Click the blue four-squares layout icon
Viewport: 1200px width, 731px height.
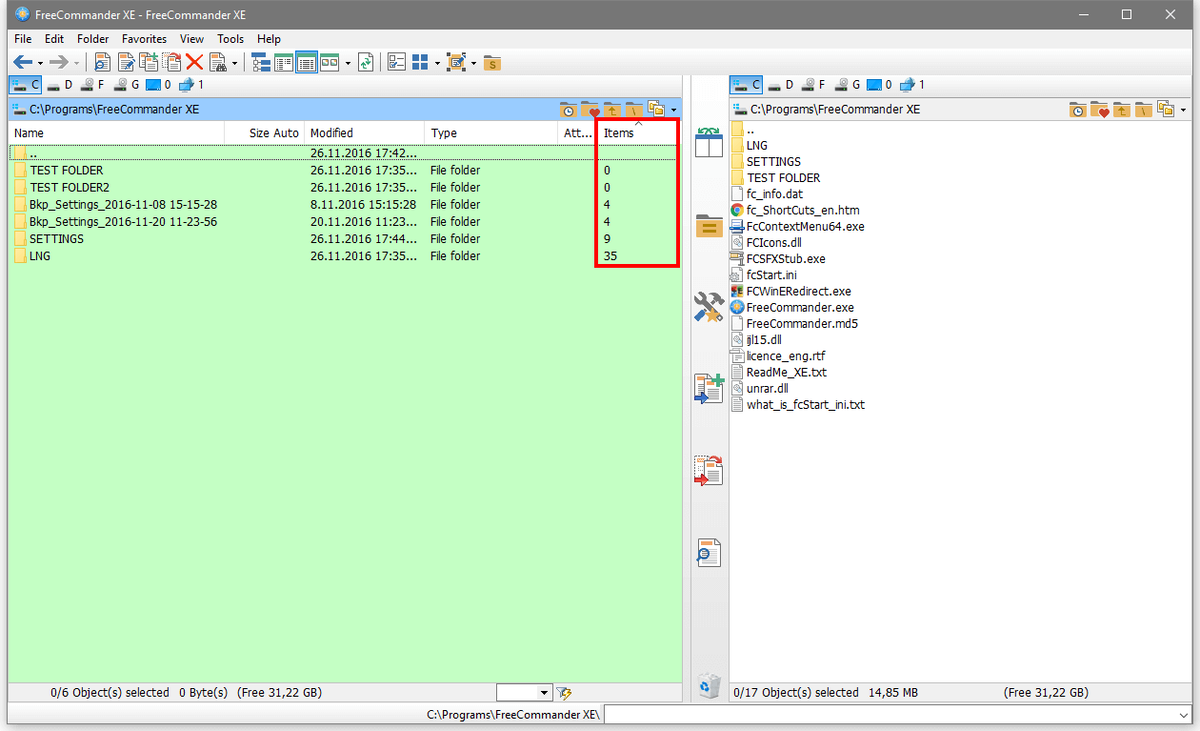(x=421, y=62)
